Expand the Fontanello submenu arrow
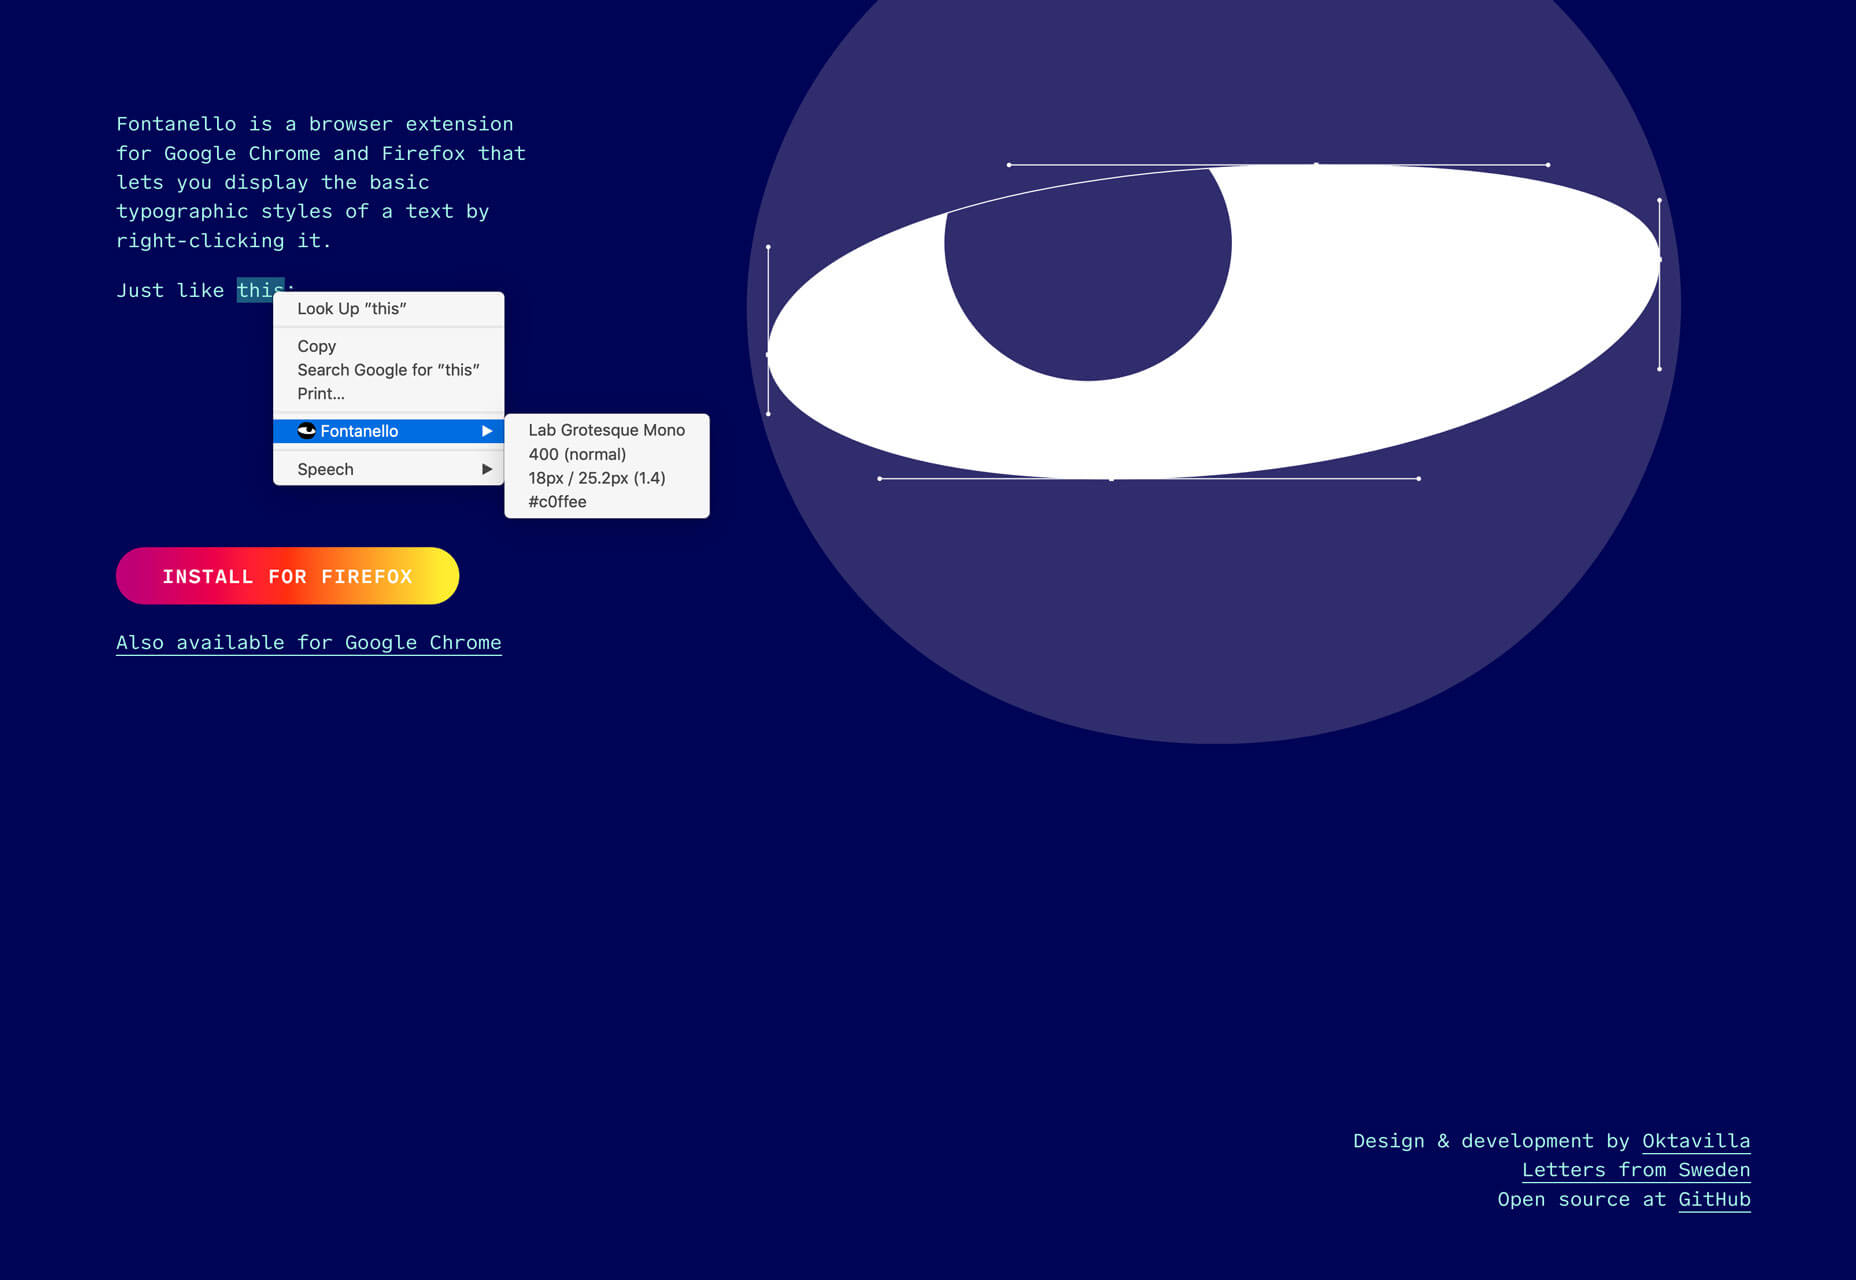The height and width of the screenshot is (1280, 1856). click(x=487, y=431)
